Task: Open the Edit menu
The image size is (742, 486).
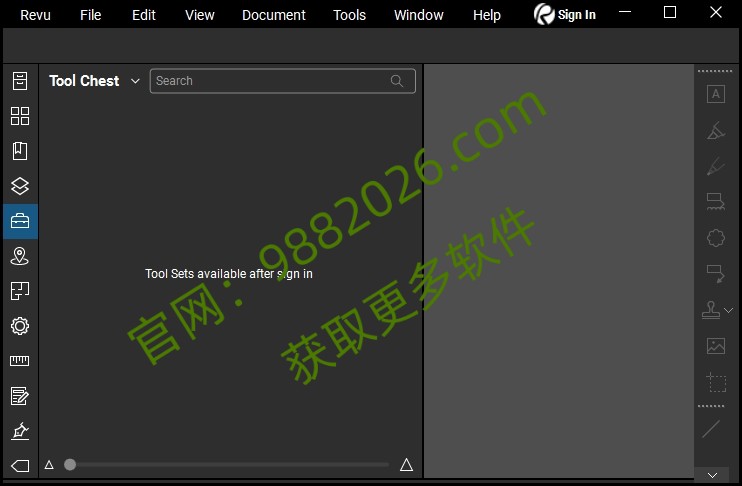Action: [144, 15]
